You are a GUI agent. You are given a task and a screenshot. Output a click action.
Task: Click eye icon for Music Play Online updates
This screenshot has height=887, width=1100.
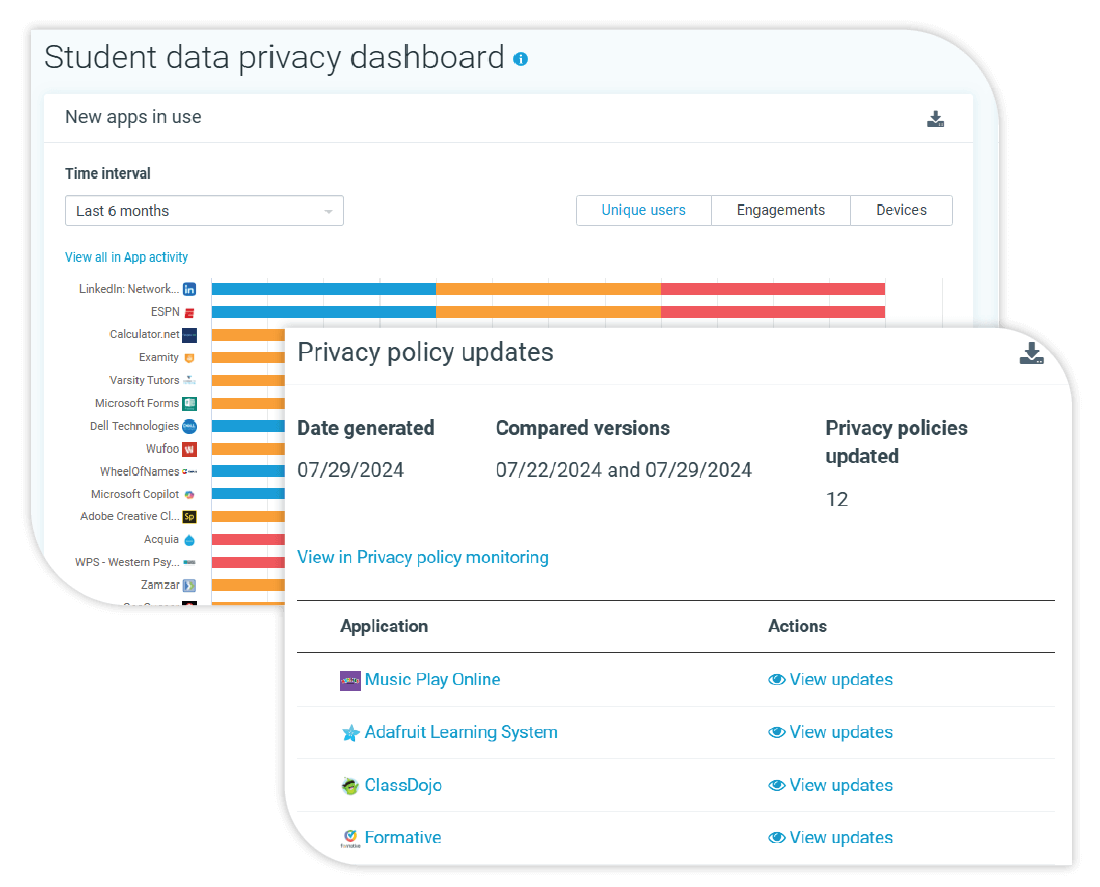777,680
